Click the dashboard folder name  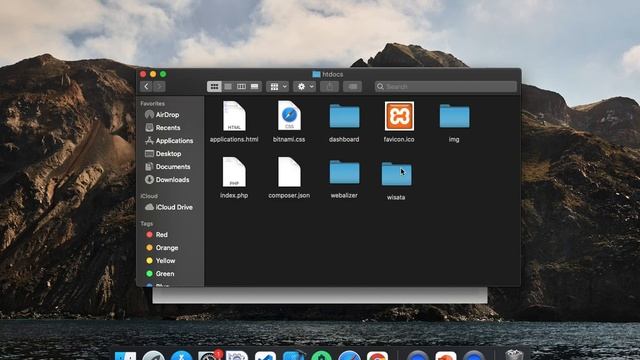tap(344, 140)
